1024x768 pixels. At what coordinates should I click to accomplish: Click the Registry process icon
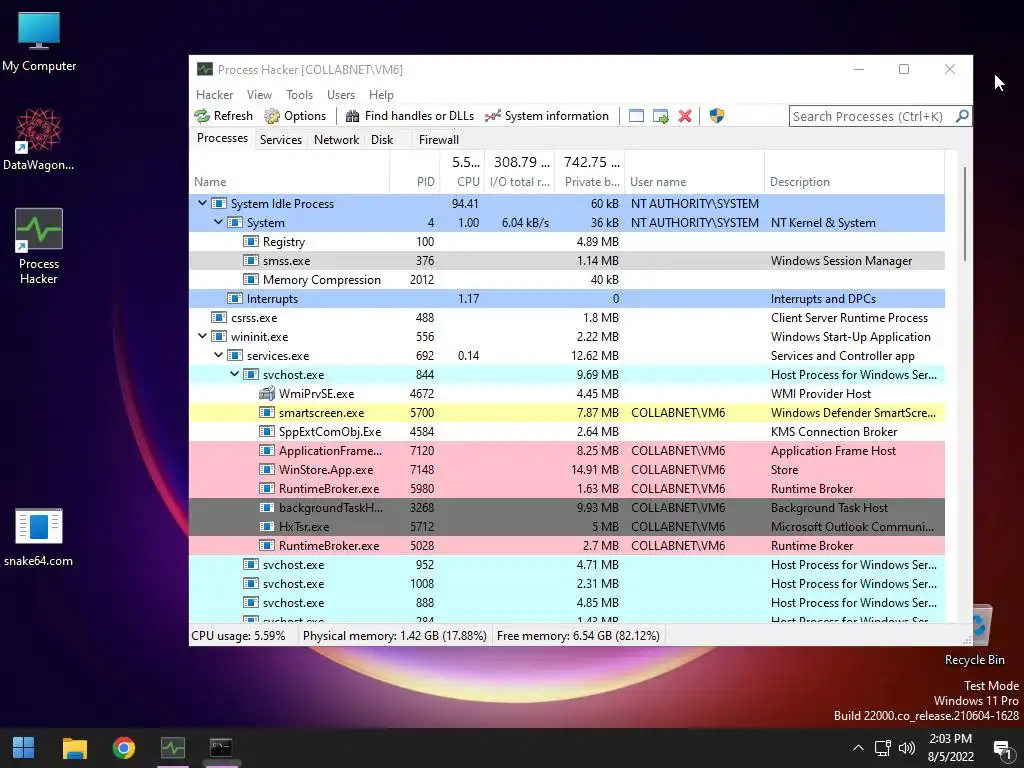[x=251, y=242]
